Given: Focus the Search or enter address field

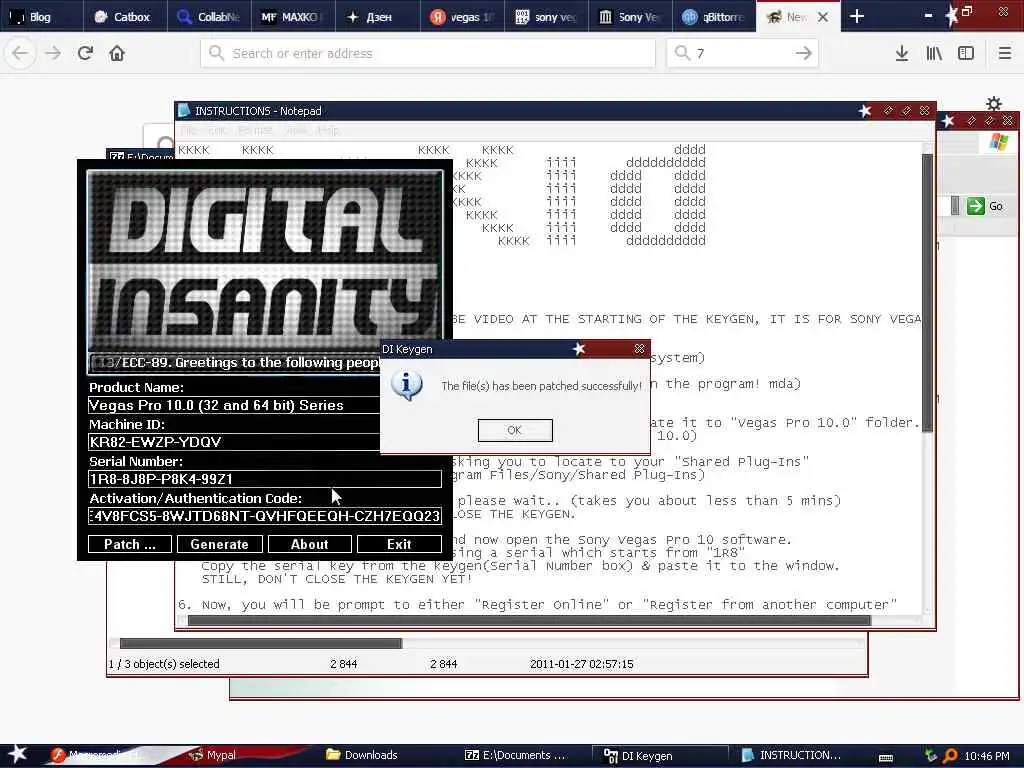Looking at the screenshot, I should [428, 53].
